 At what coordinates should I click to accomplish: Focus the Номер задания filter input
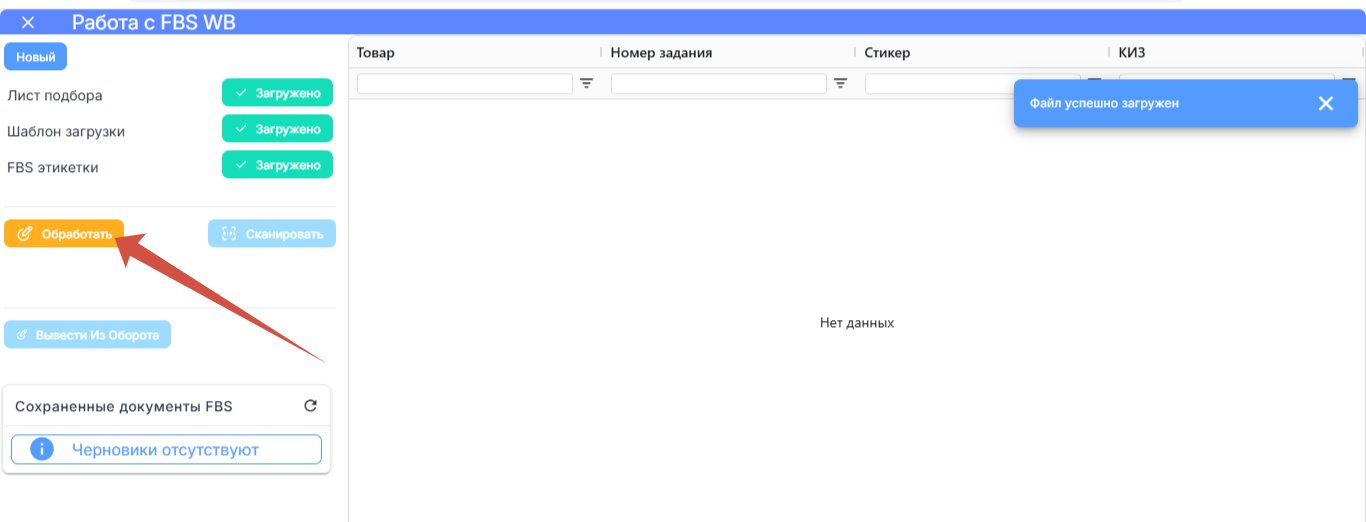point(719,84)
